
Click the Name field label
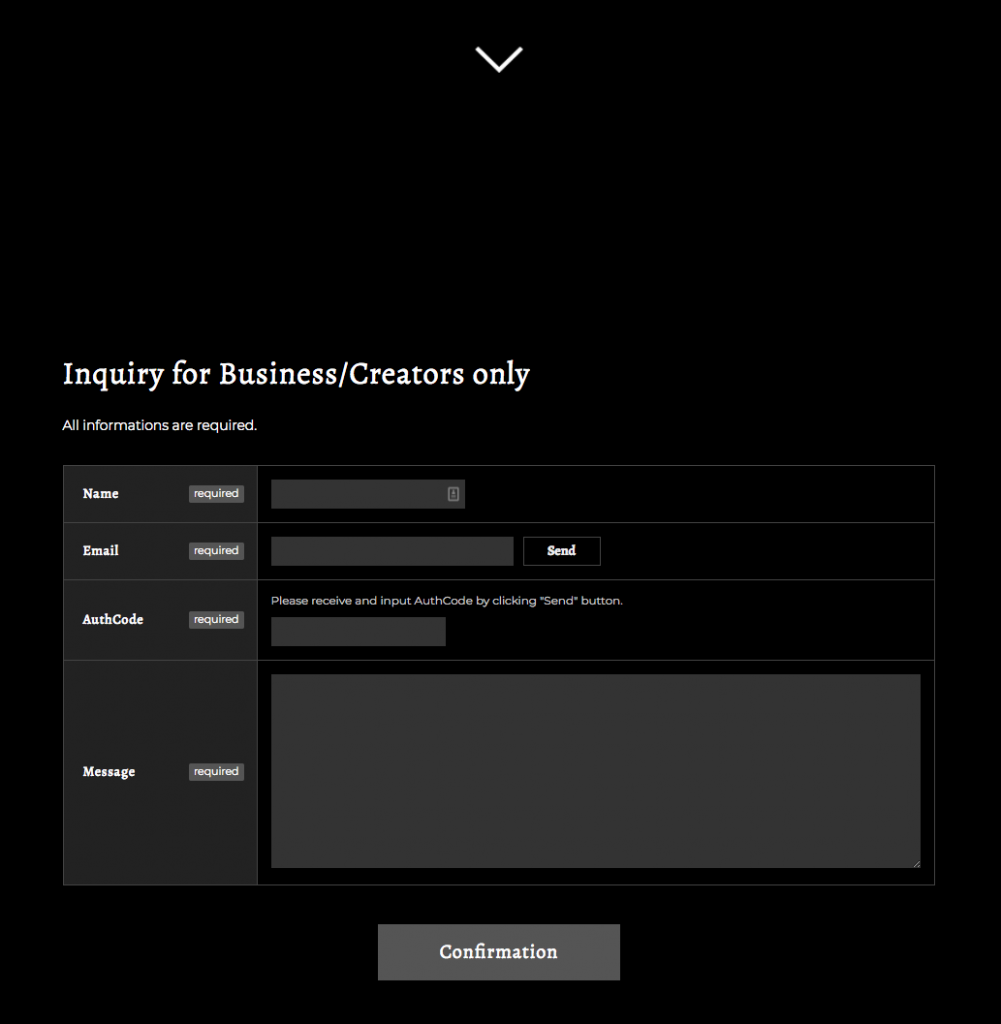coord(100,494)
